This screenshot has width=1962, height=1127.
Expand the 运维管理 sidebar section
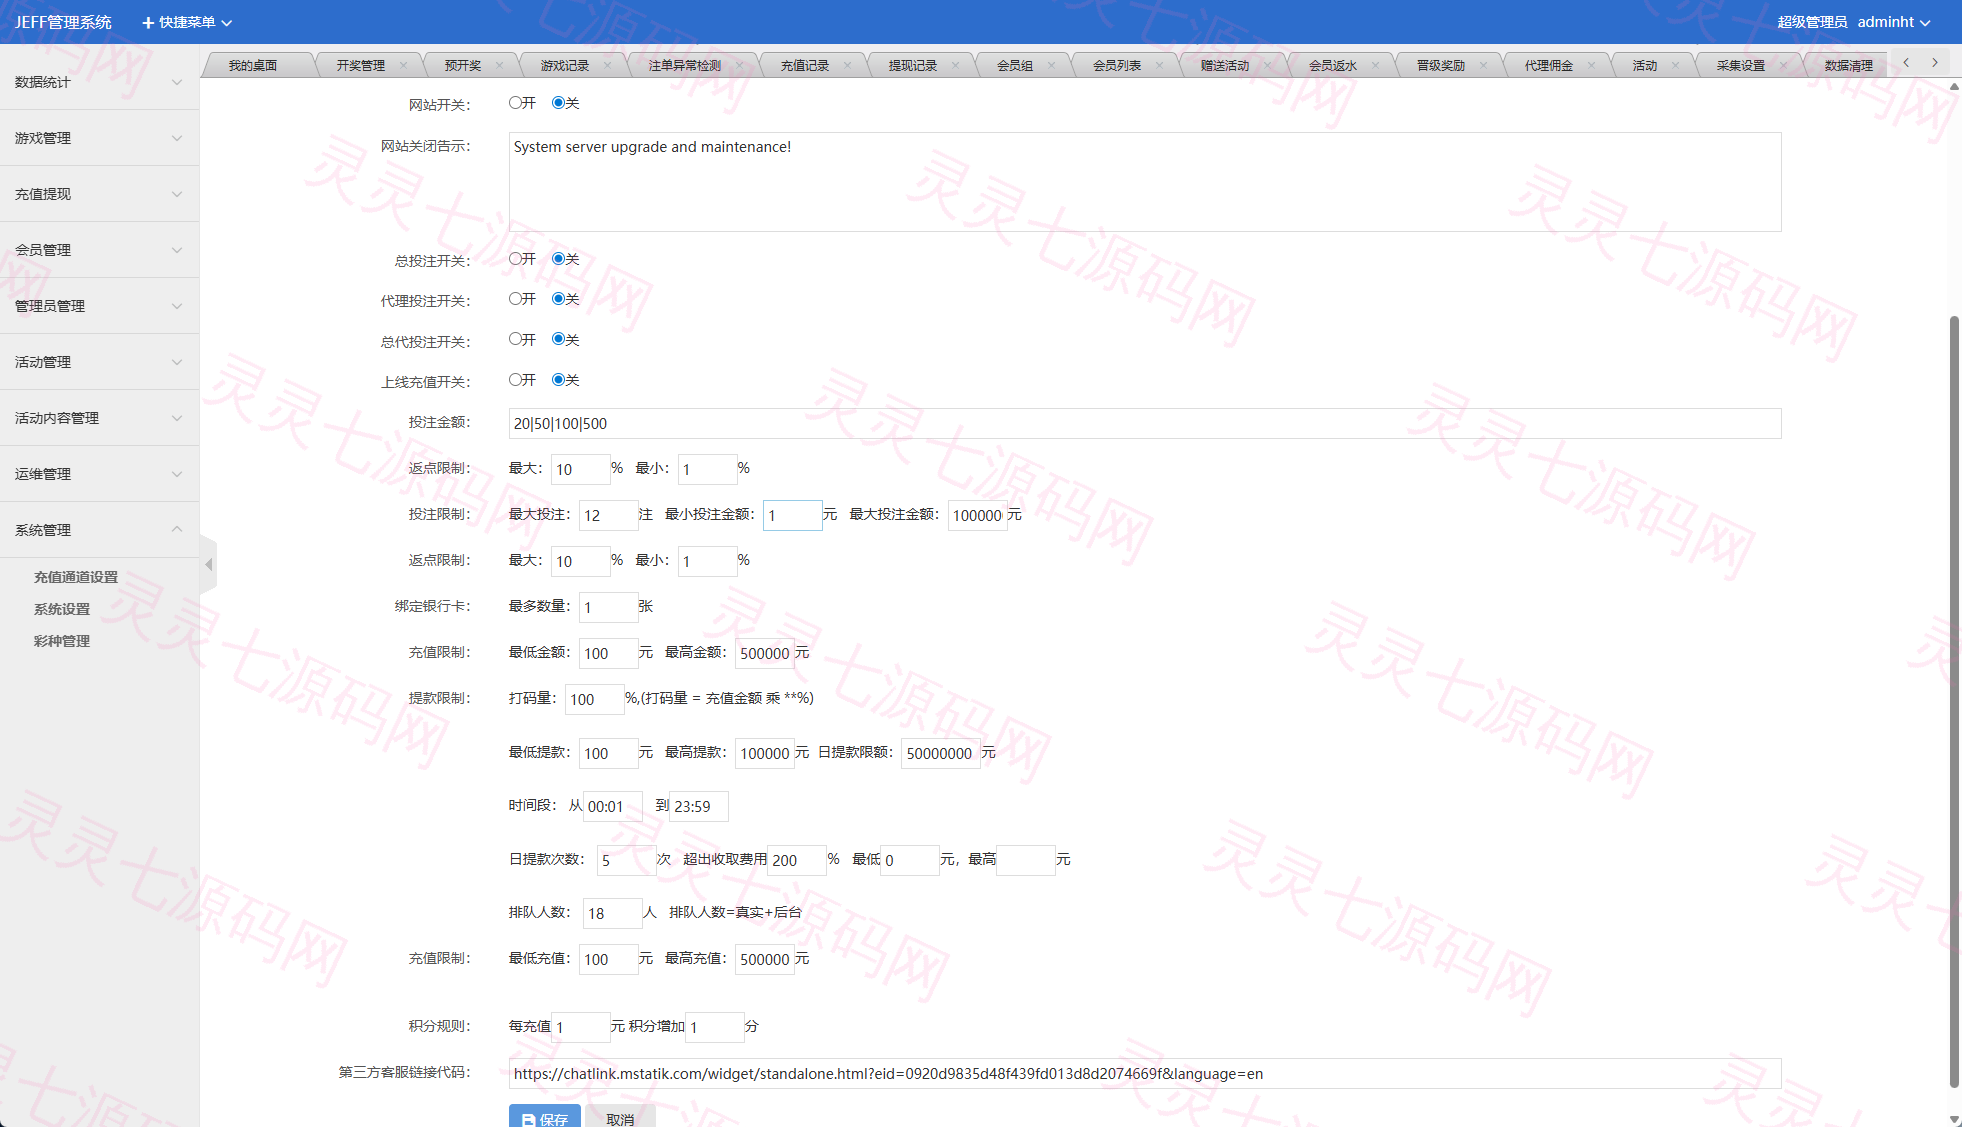(x=99, y=474)
